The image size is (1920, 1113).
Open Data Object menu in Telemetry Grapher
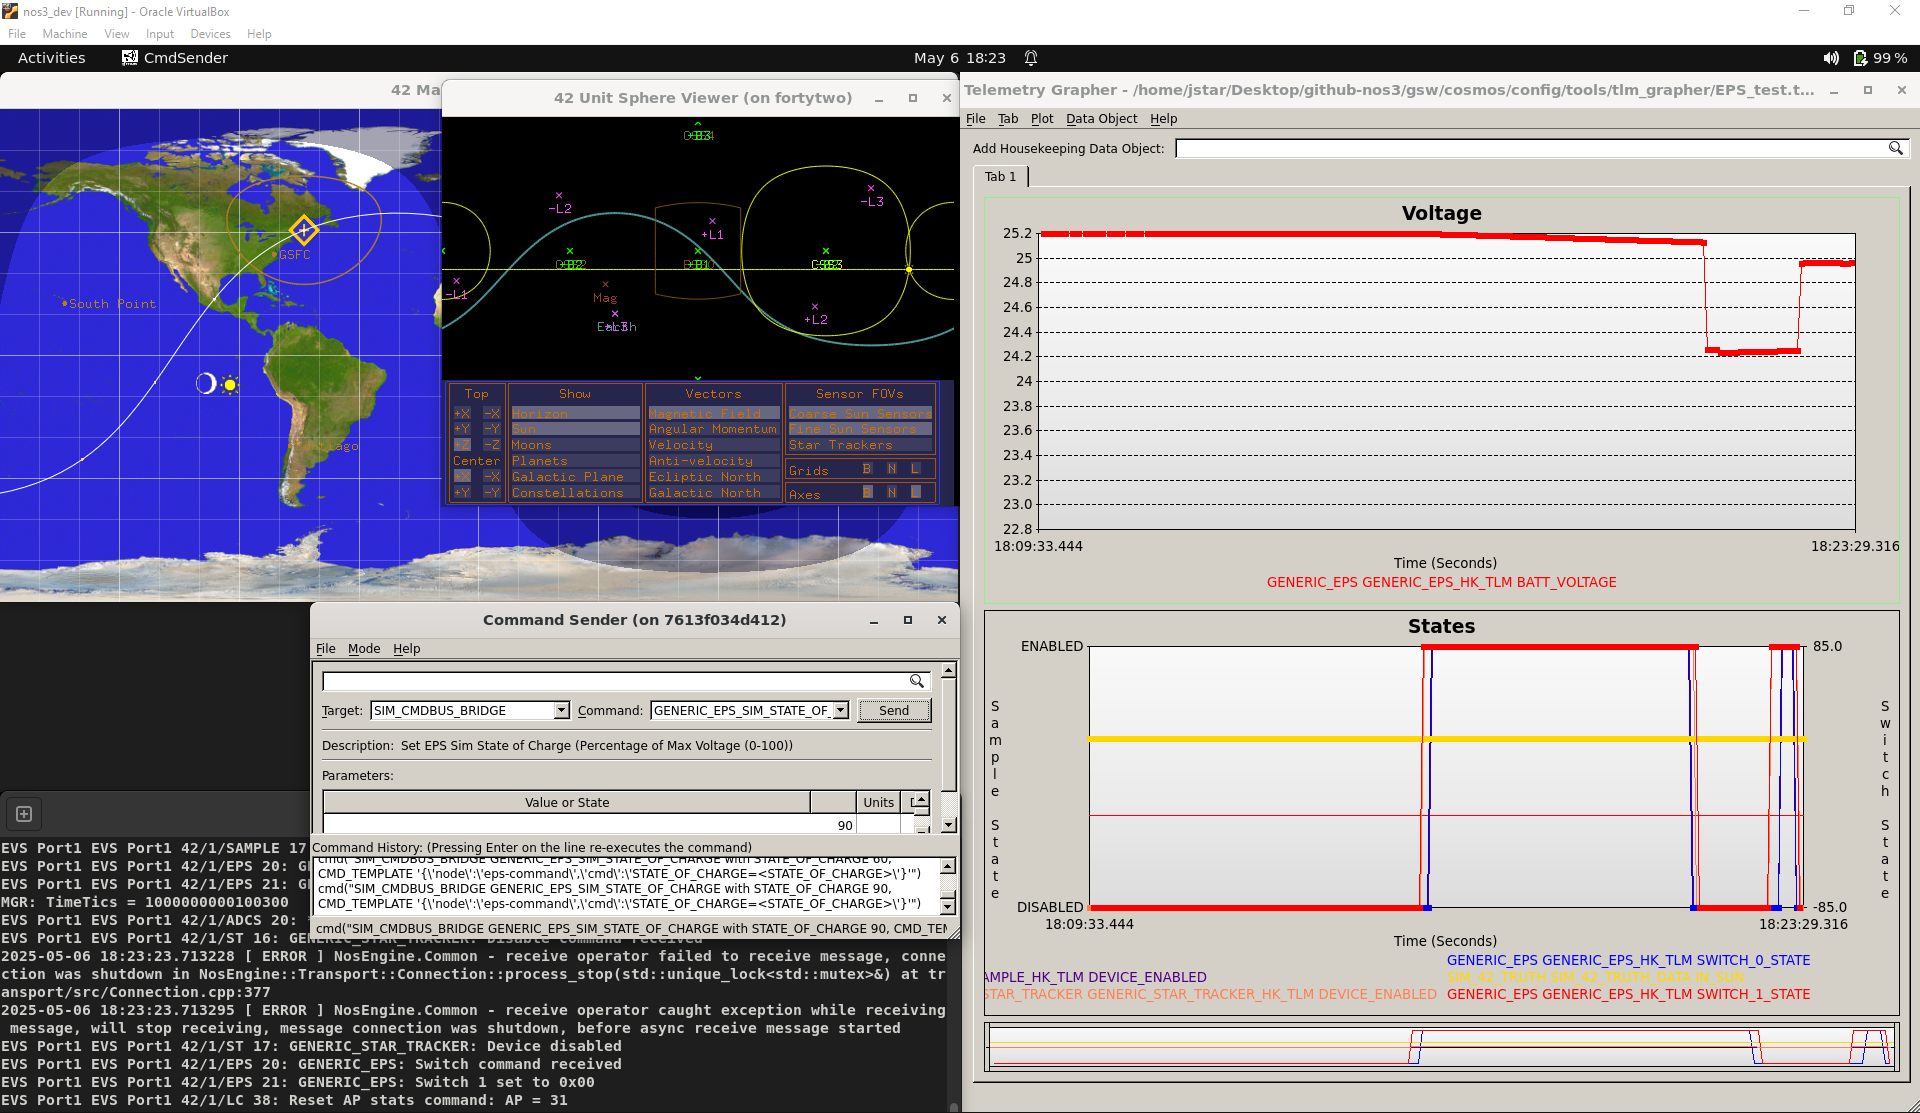click(x=1101, y=118)
